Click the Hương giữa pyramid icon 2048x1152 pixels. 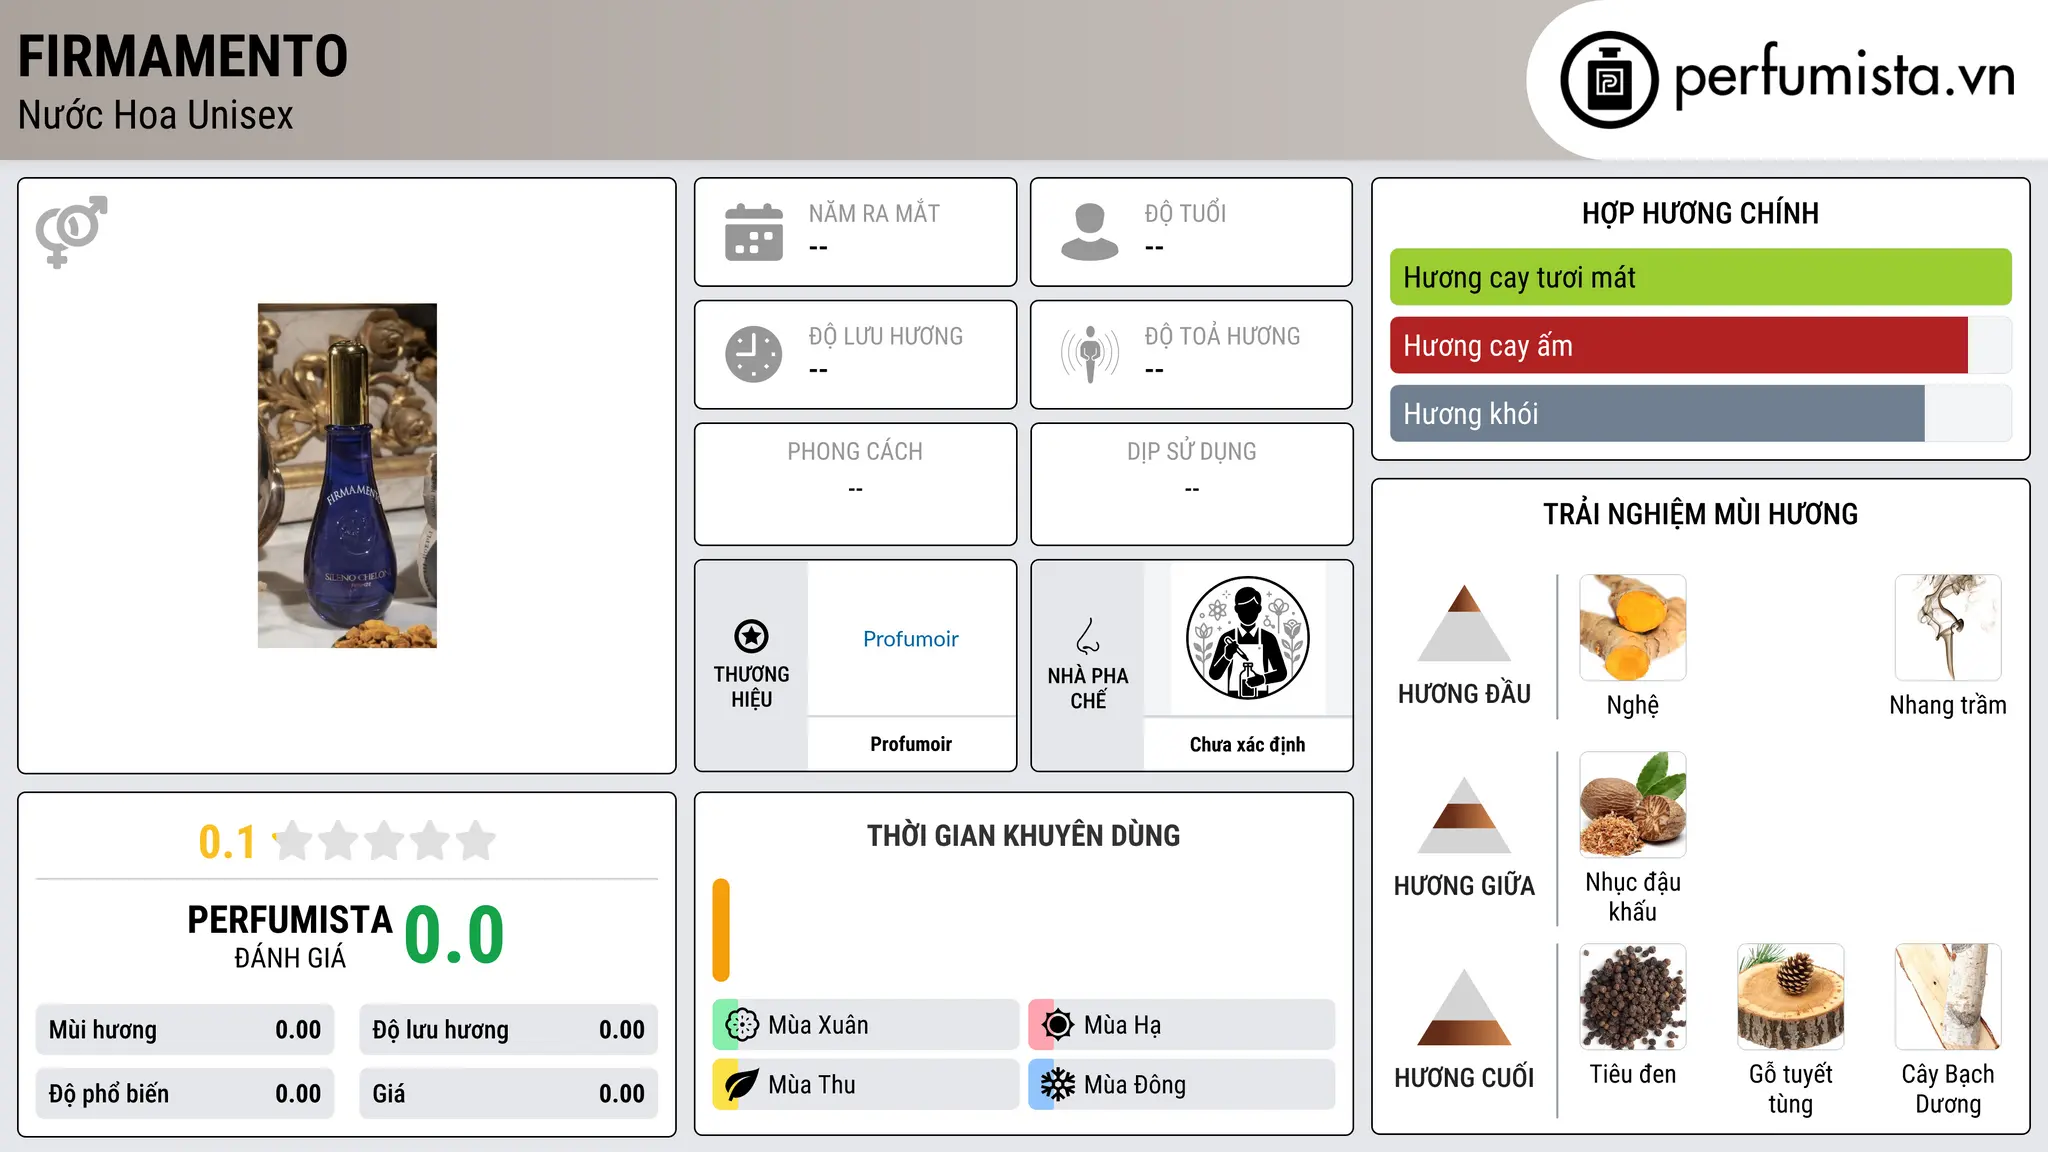click(1464, 815)
